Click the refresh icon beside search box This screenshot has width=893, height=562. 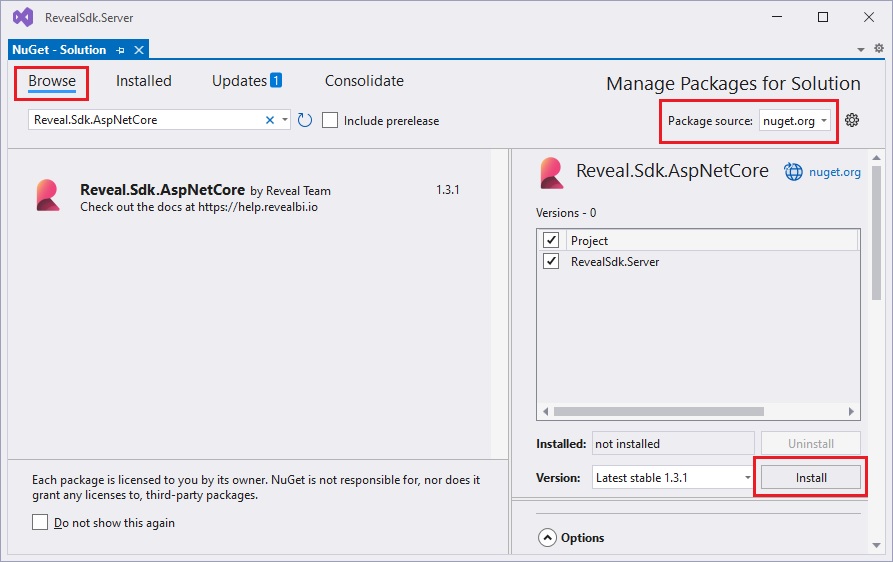pyautogui.click(x=305, y=120)
